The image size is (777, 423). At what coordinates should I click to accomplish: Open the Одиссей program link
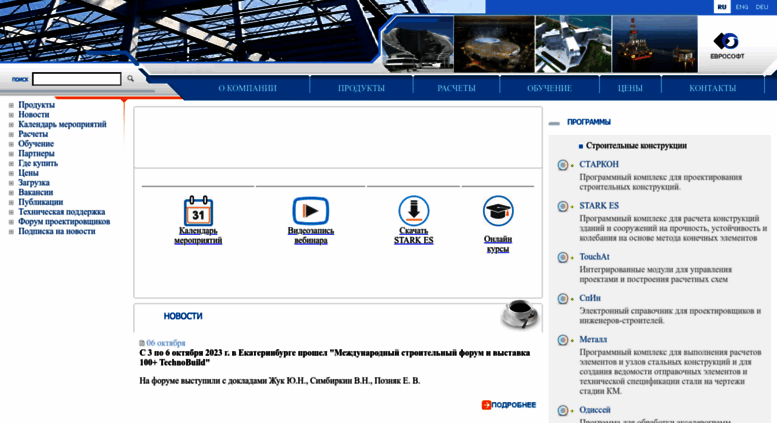pos(595,410)
